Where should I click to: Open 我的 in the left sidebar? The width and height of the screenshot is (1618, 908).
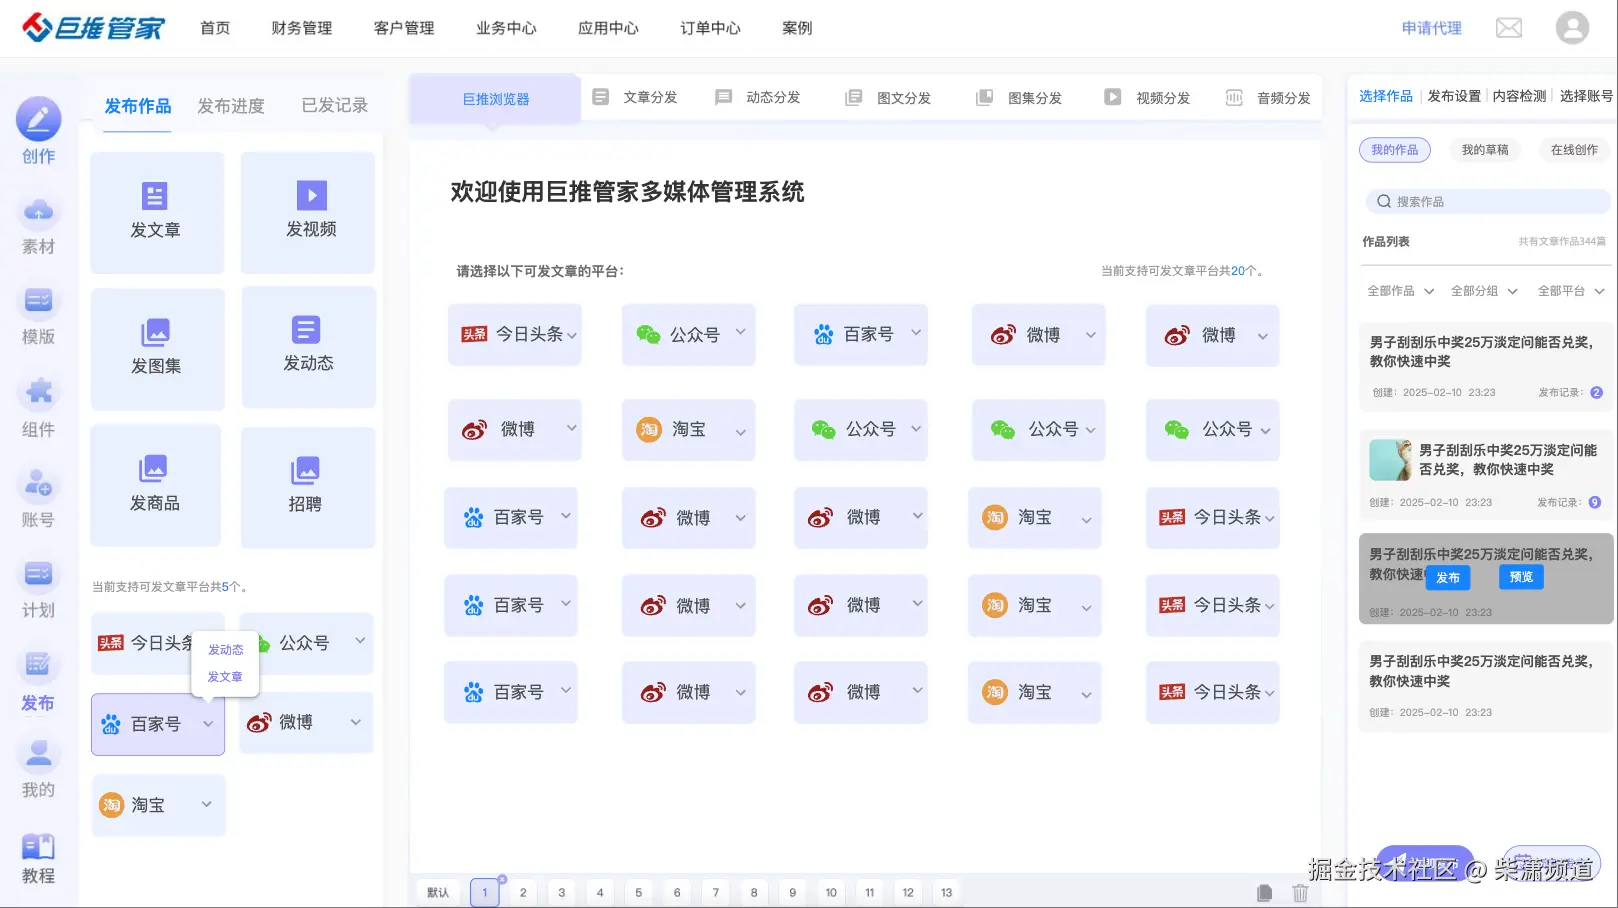[x=38, y=768]
